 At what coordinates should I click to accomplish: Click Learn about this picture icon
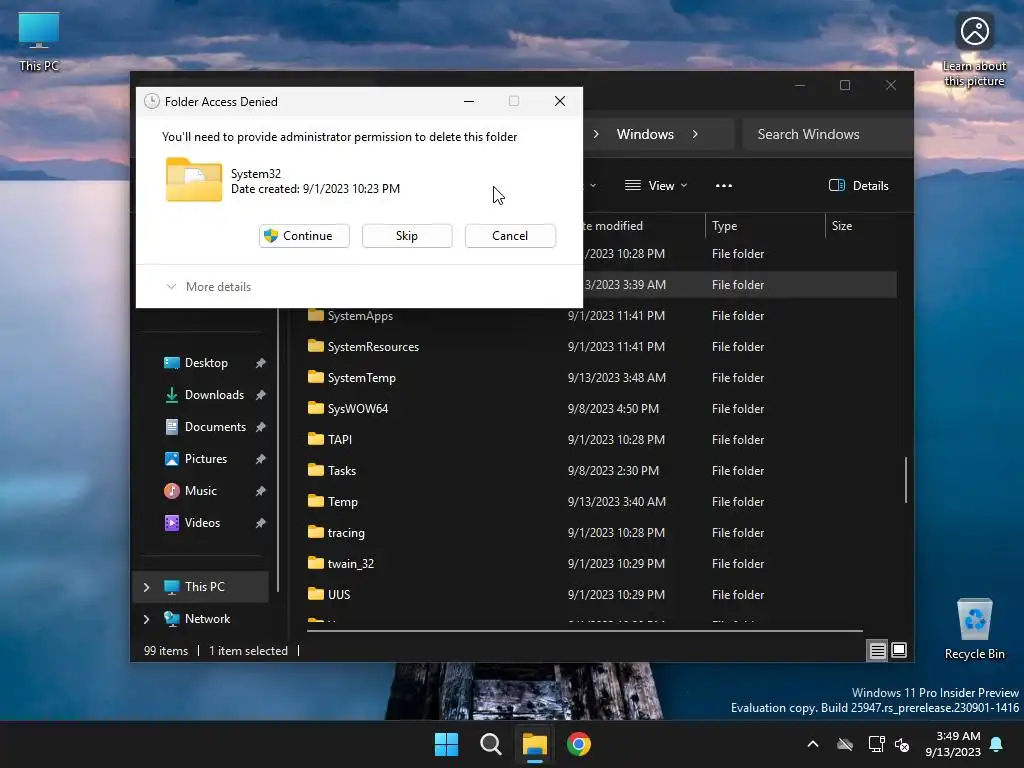point(974,50)
